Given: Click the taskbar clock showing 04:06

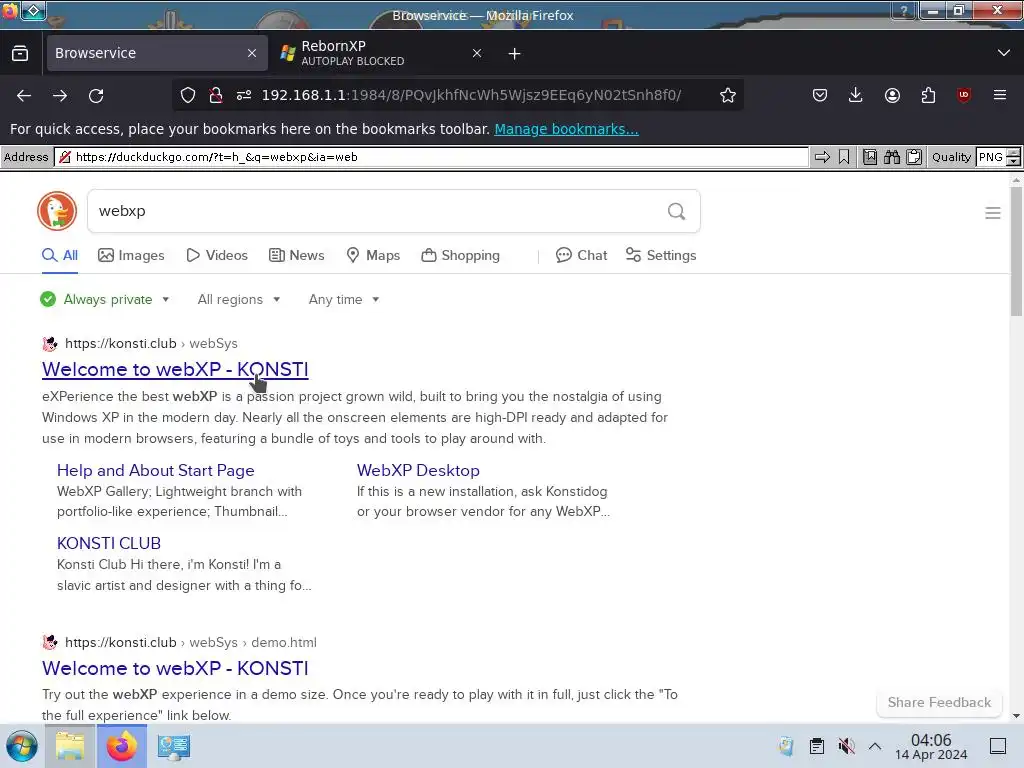Looking at the screenshot, I should point(931,746).
